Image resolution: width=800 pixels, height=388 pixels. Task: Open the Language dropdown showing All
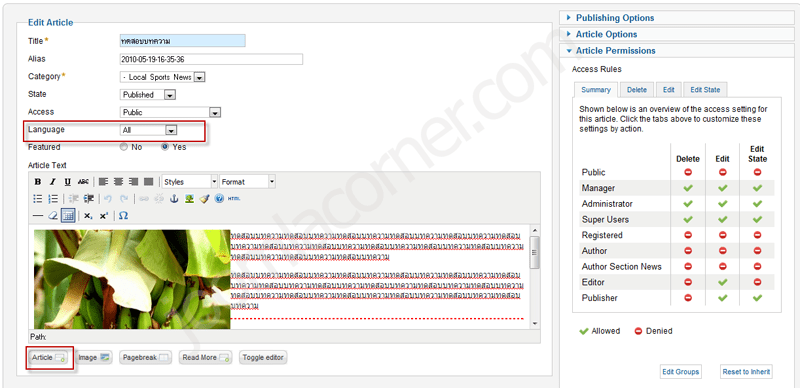pyautogui.click(x=148, y=130)
